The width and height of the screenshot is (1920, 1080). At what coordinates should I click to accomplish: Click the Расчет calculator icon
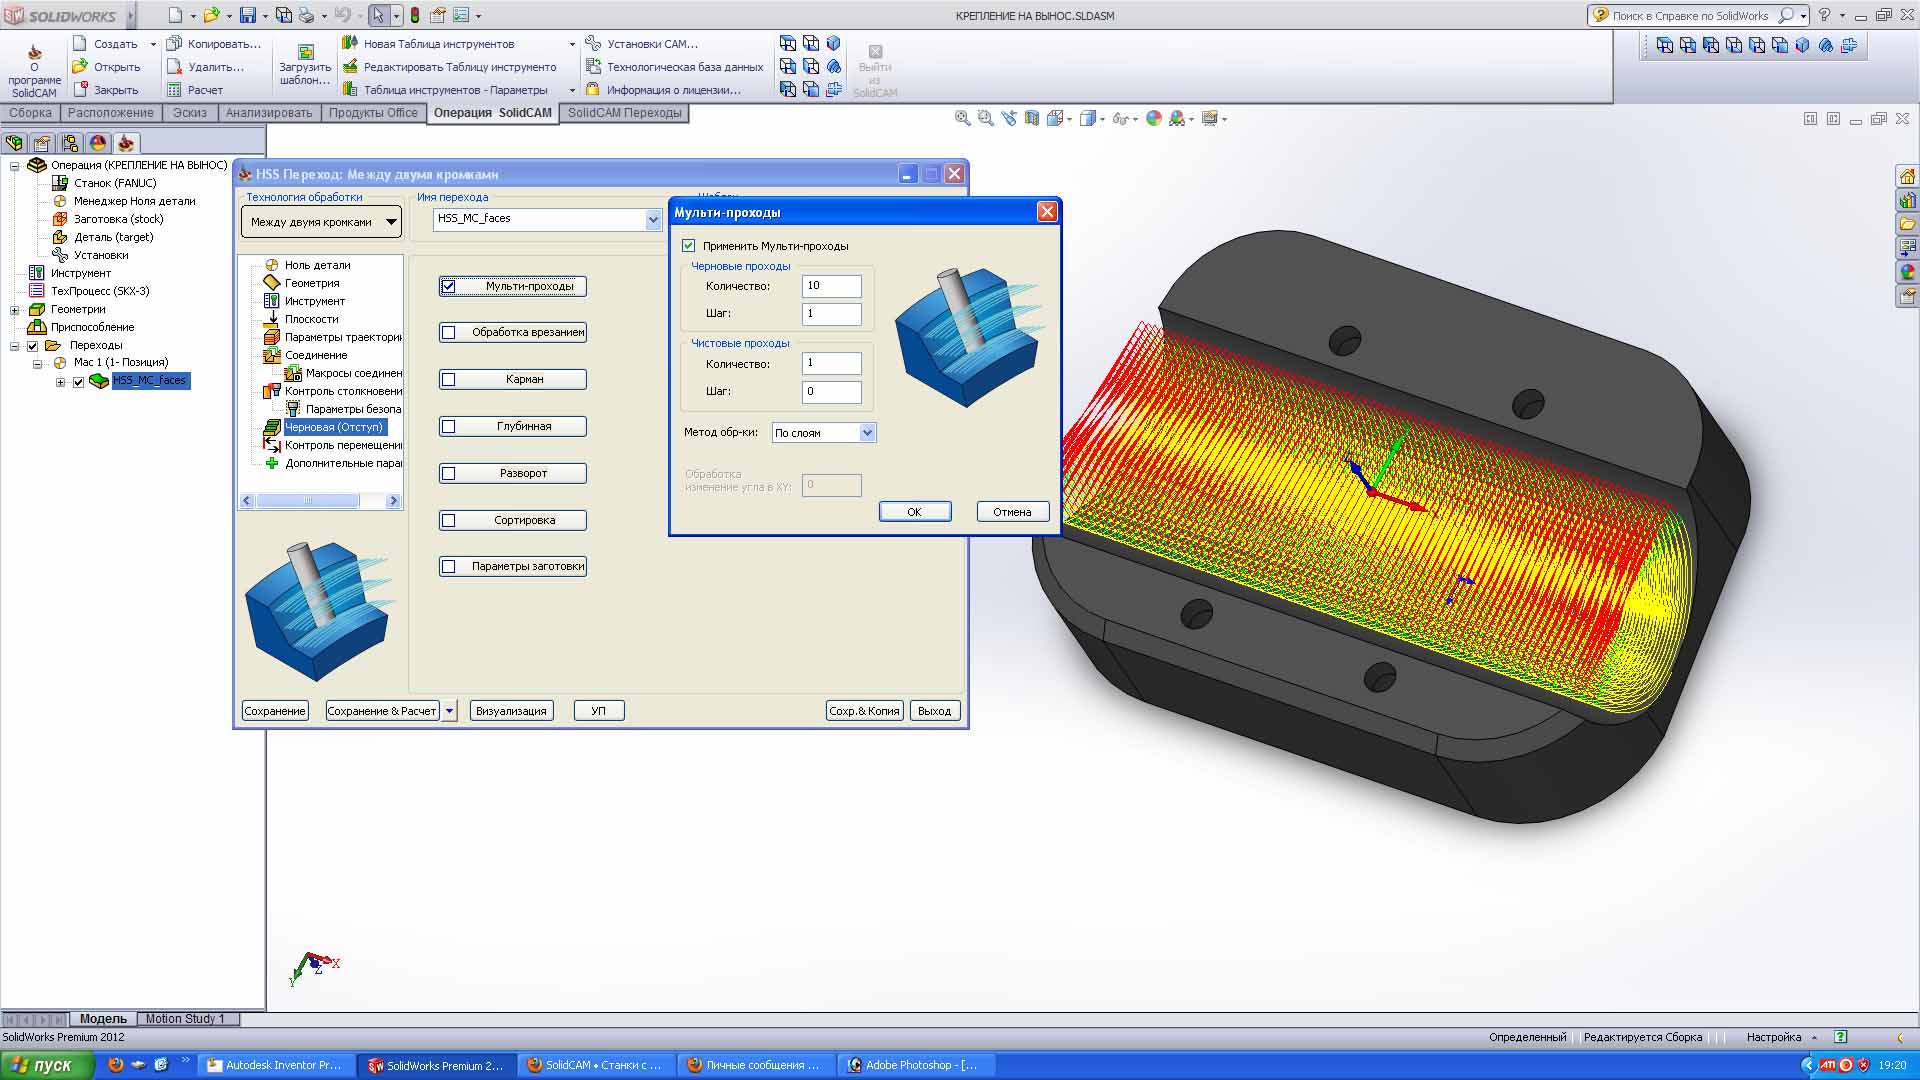[x=174, y=90]
